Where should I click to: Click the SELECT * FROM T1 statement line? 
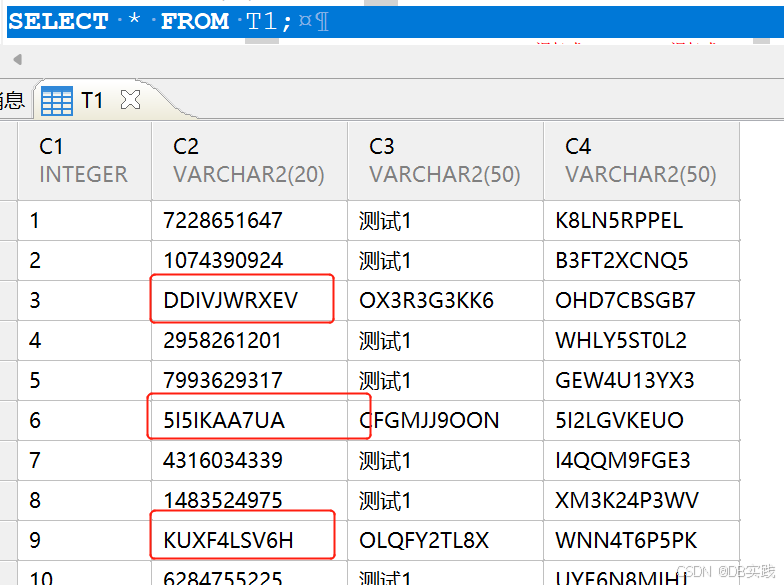coord(395,22)
